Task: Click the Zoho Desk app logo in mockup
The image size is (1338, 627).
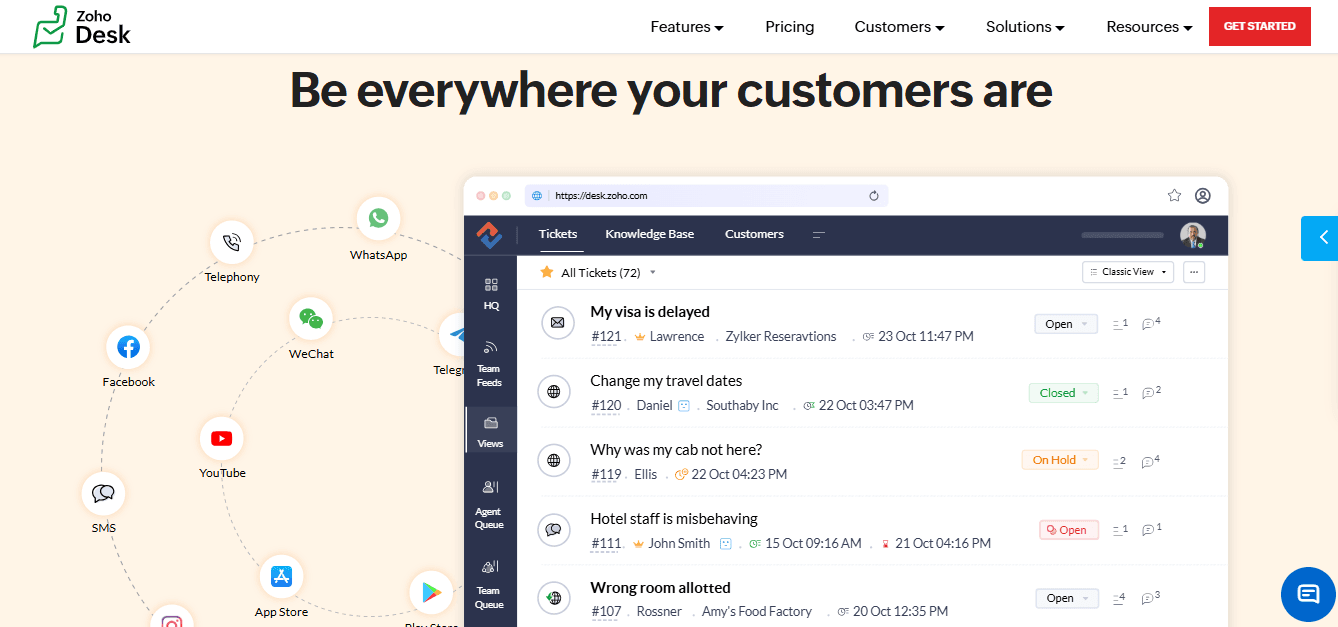Action: coord(489,234)
